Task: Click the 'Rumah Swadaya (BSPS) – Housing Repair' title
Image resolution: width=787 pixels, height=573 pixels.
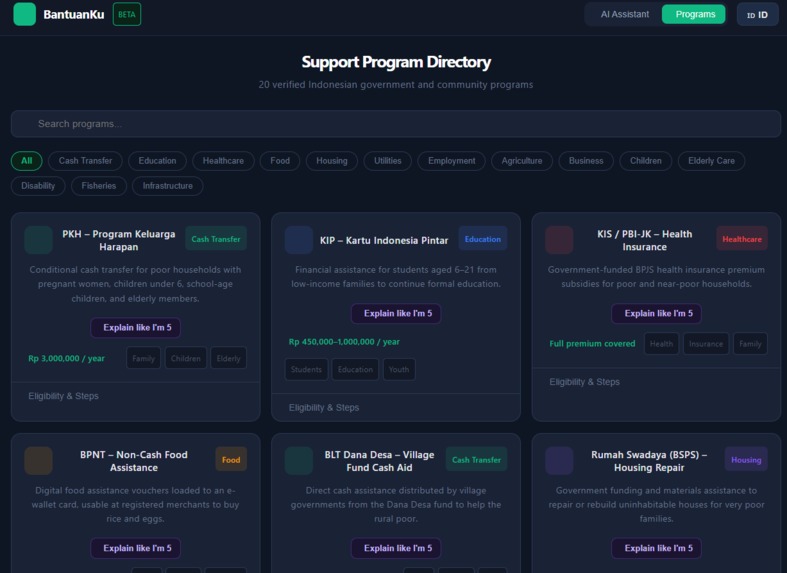Action: click(x=649, y=461)
